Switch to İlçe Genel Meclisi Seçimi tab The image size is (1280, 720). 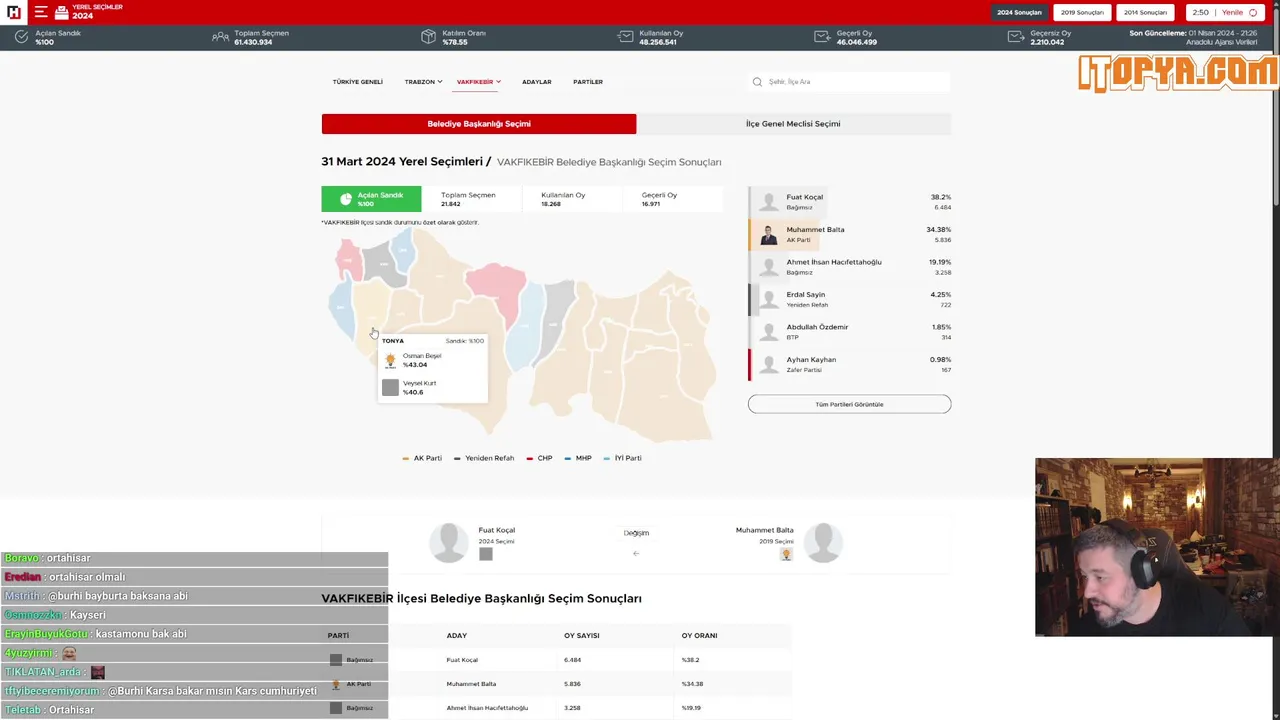[793, 124]
